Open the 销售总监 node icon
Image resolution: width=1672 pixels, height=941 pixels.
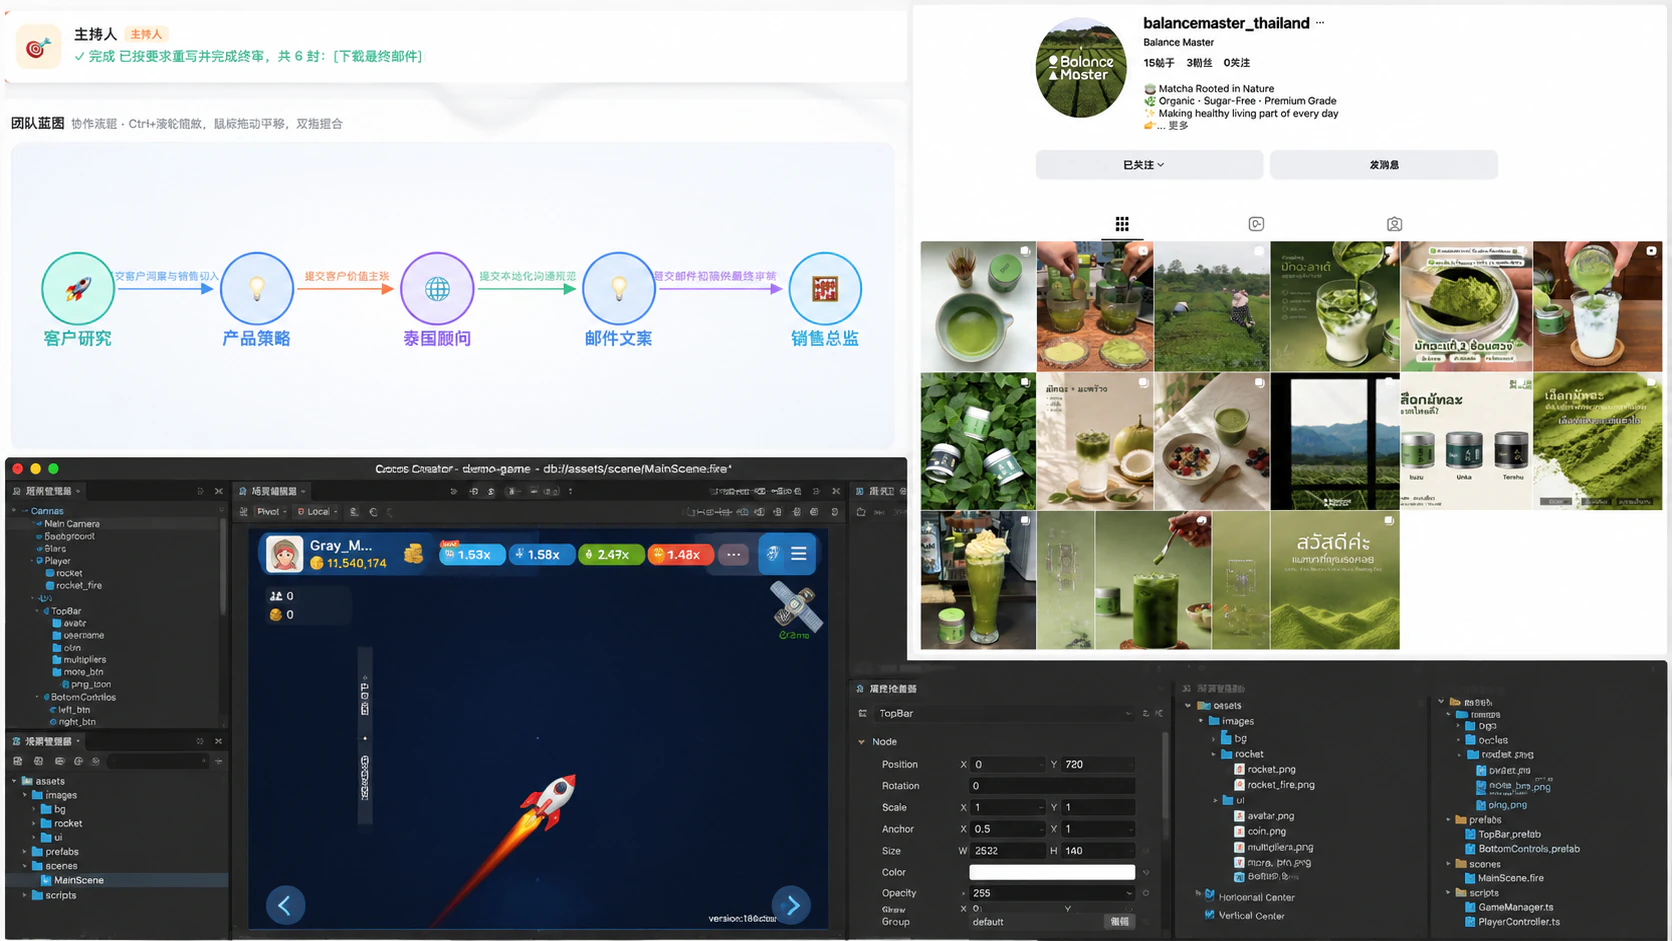(x=825, y=289)
